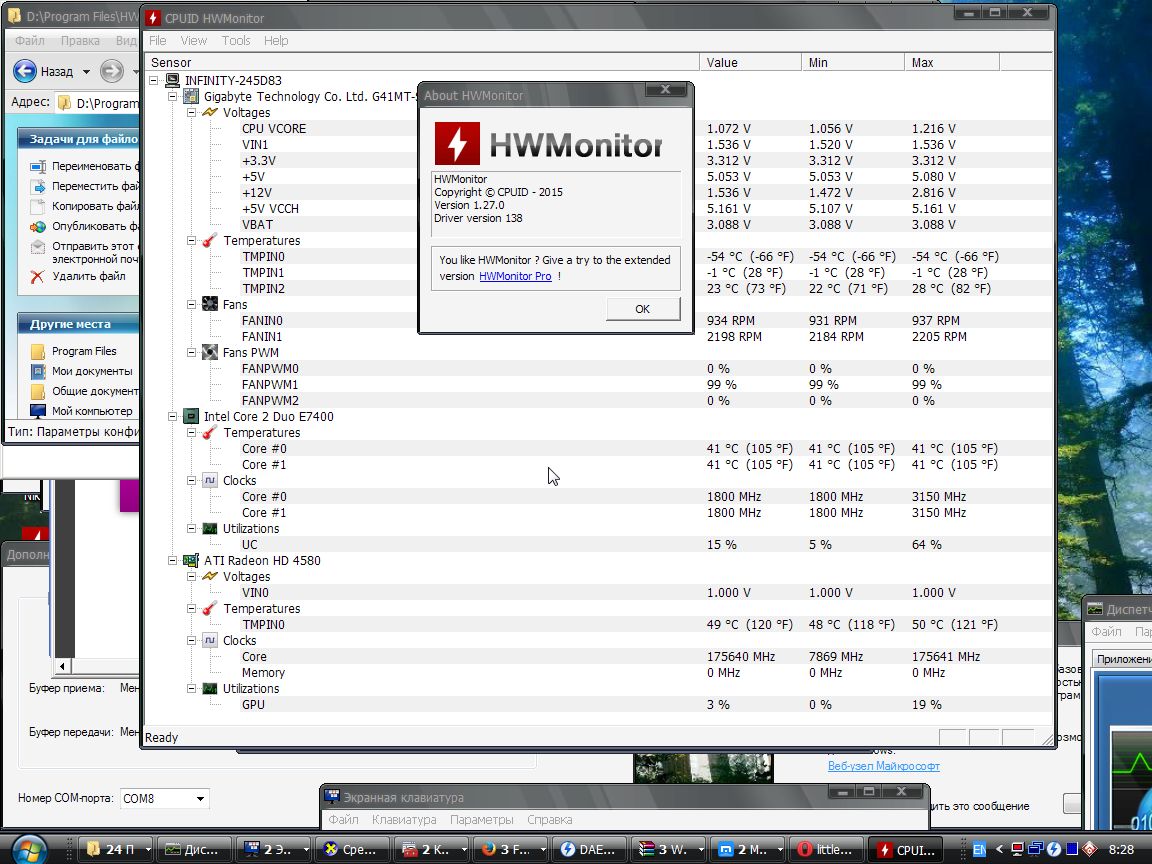The width and height of the screenshot is (1152, 864).
Task: Click the CPU Utilizations icon
Action: click(x=210, y=529)
